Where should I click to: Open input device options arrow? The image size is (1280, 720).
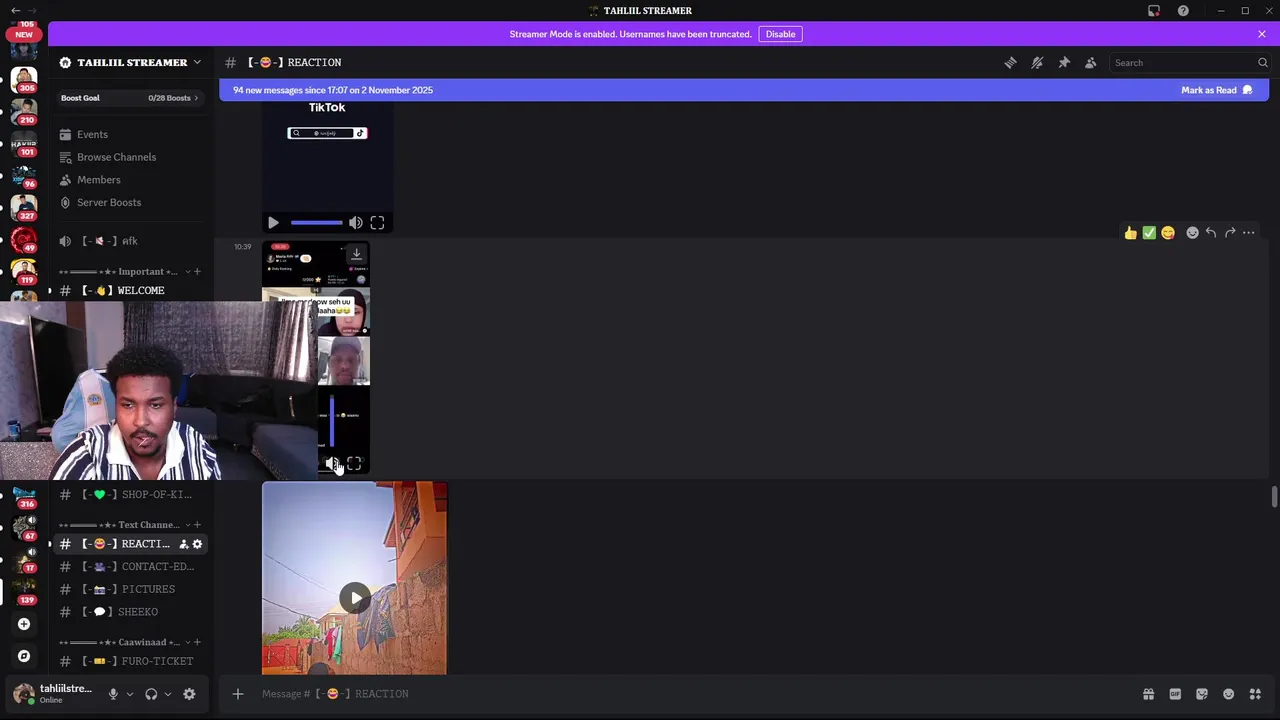pyautogui.click(x=129, y=694)
